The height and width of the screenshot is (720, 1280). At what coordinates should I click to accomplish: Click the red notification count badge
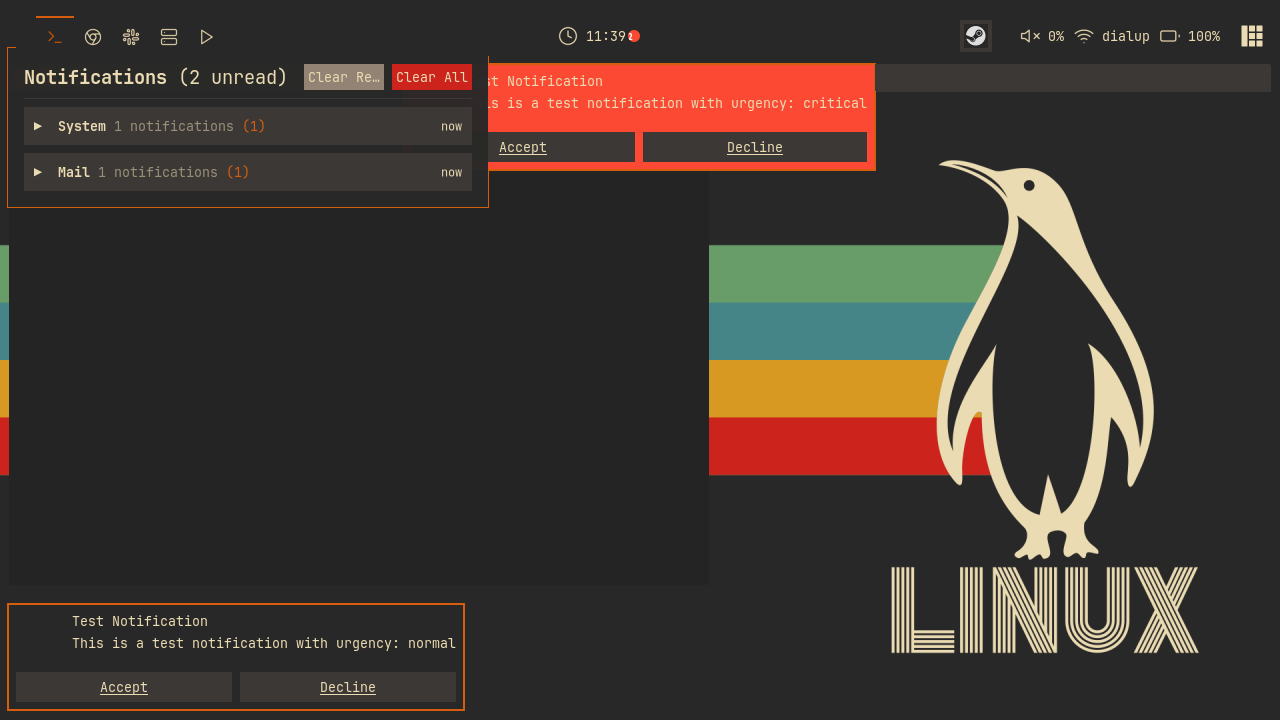coord(634,36)
